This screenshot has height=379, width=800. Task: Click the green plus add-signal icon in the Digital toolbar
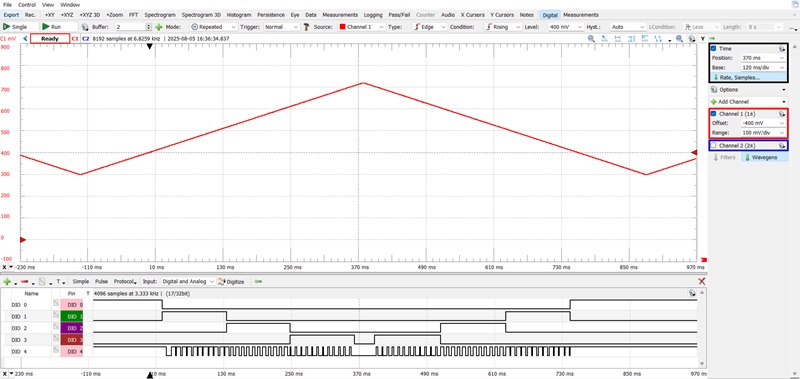click(7, 282)
